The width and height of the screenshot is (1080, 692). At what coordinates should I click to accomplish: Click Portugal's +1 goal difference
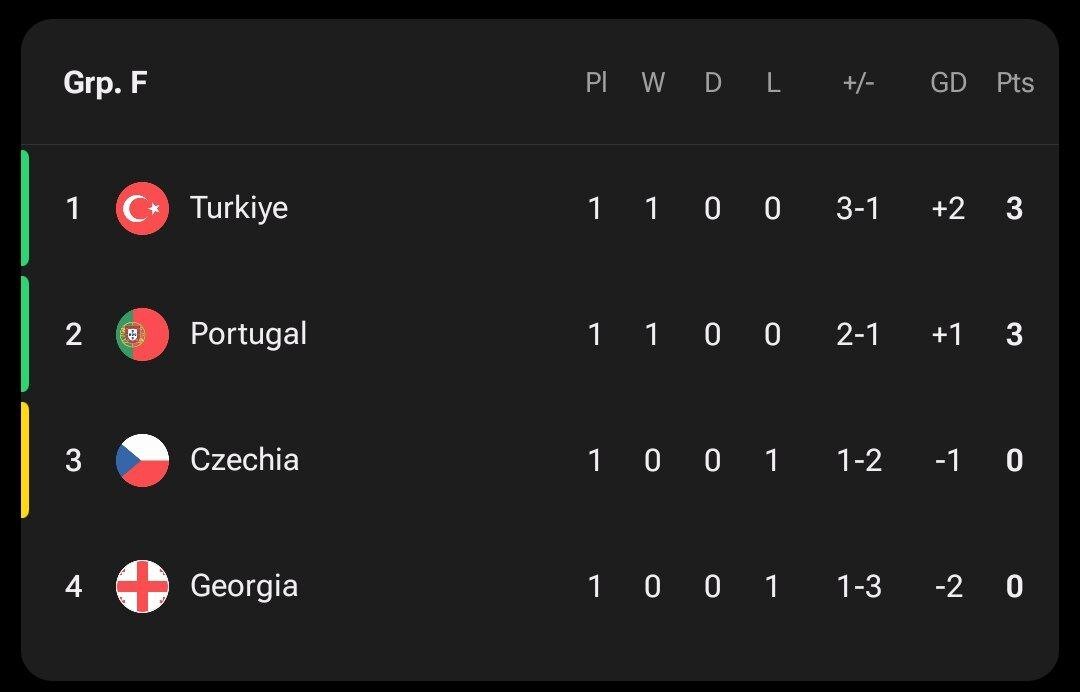click(947, 334)
